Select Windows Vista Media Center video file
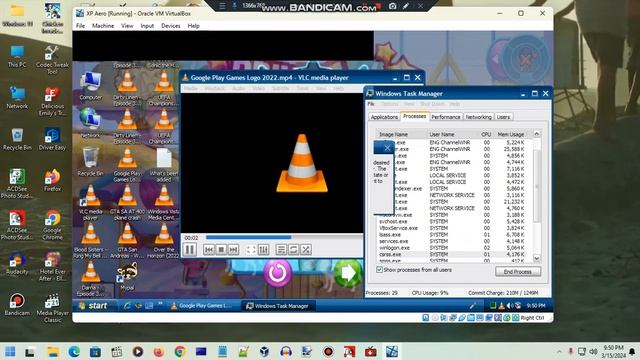Screen dimensions: 640x360 click(x=164, y=202)
